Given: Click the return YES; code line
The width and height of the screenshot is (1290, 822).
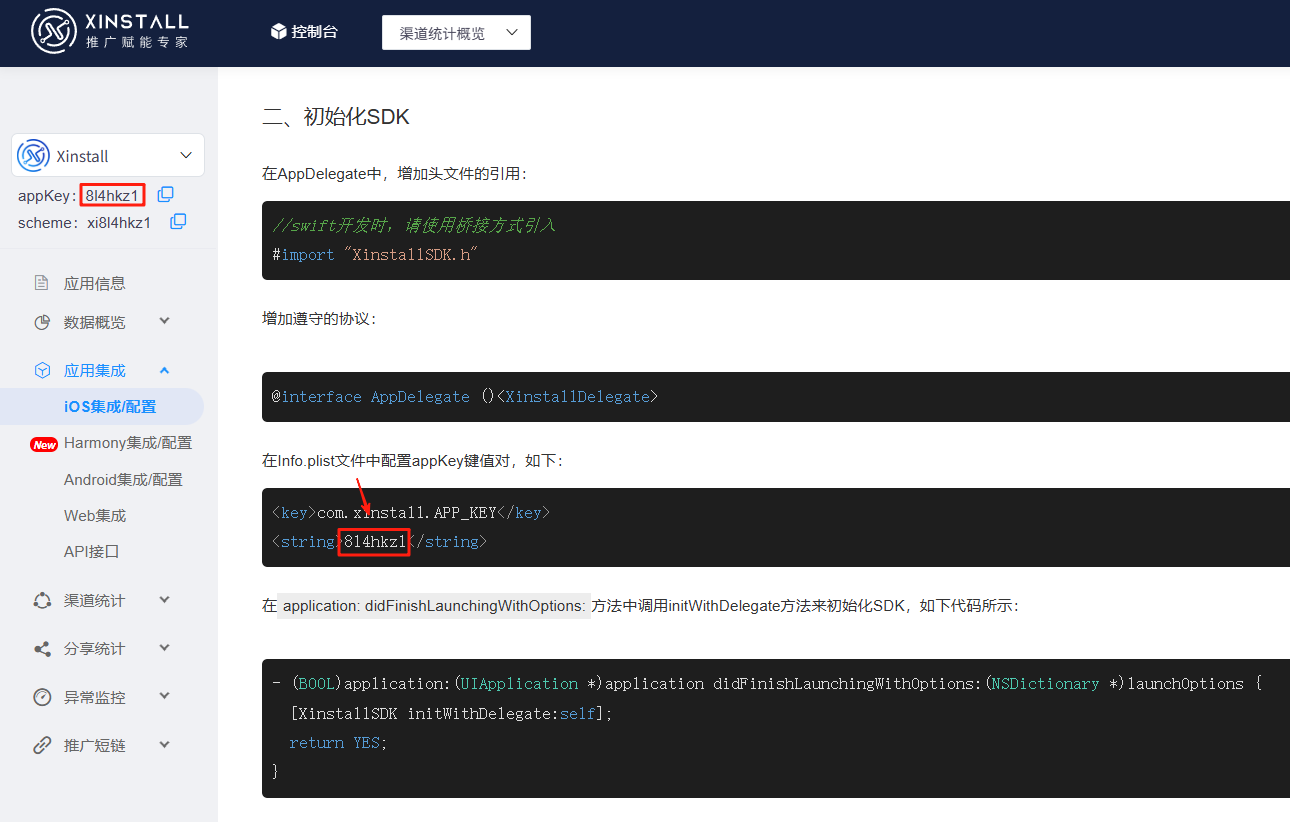Looking at the screenshot, I should coord(338,743).
